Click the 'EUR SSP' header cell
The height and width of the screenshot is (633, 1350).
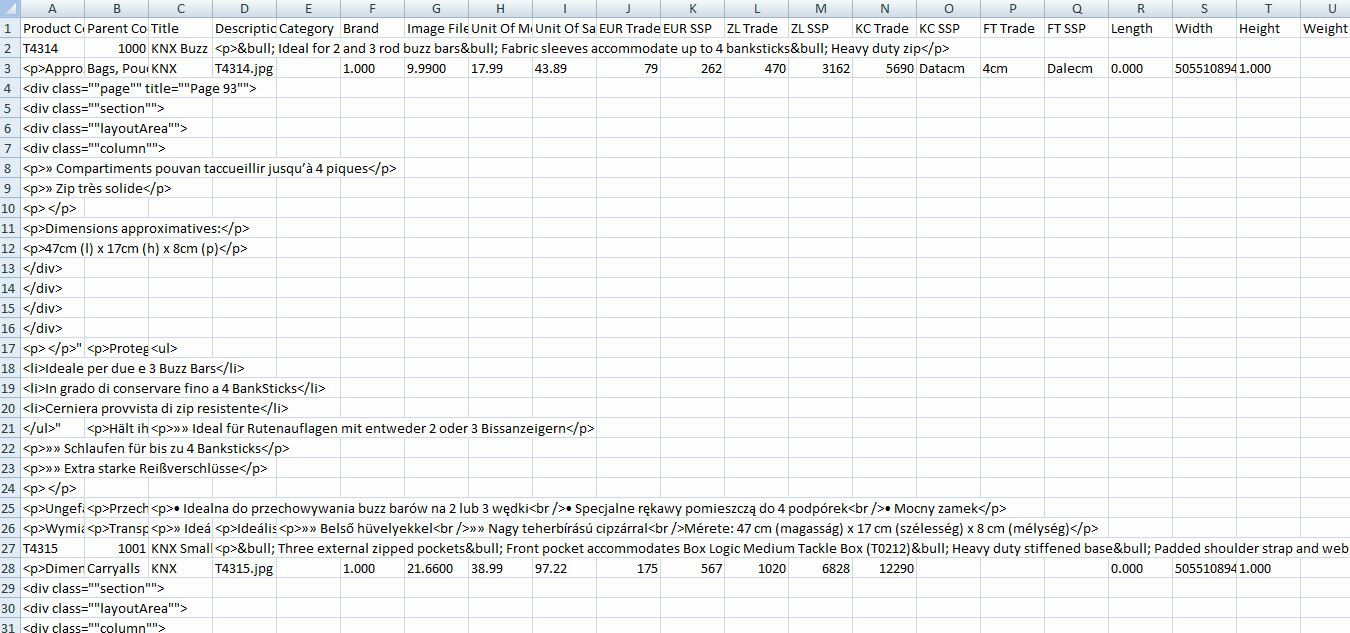click(x=692, y=28)
